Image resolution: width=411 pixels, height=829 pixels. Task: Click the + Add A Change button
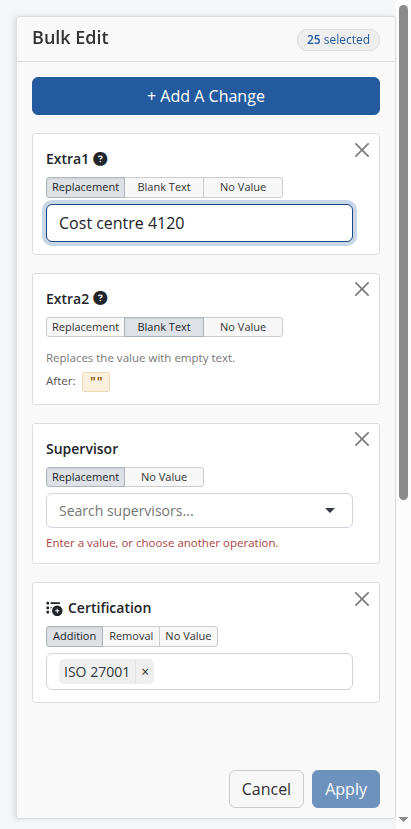(206, 96)
